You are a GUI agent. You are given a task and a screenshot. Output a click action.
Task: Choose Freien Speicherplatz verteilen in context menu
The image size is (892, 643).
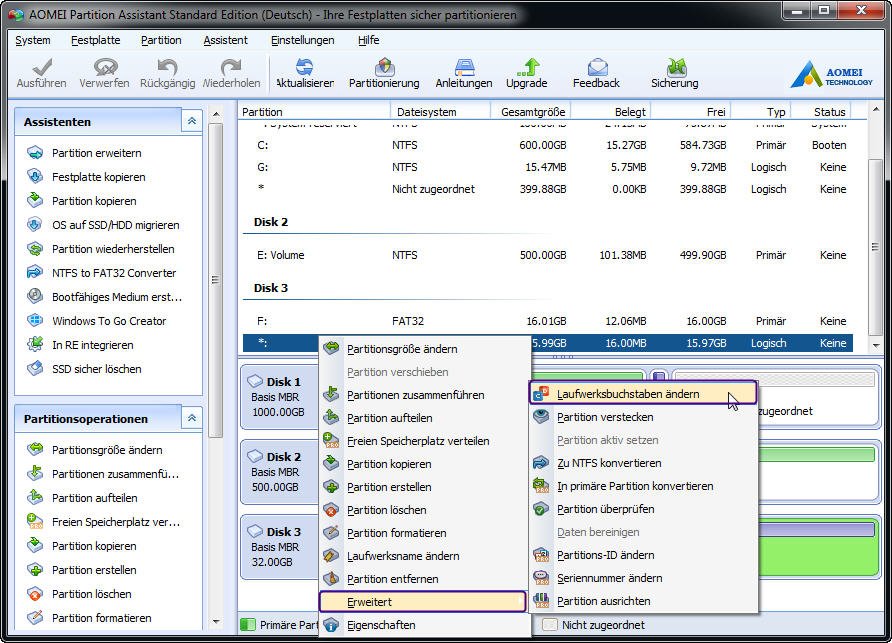coord(424,441)
